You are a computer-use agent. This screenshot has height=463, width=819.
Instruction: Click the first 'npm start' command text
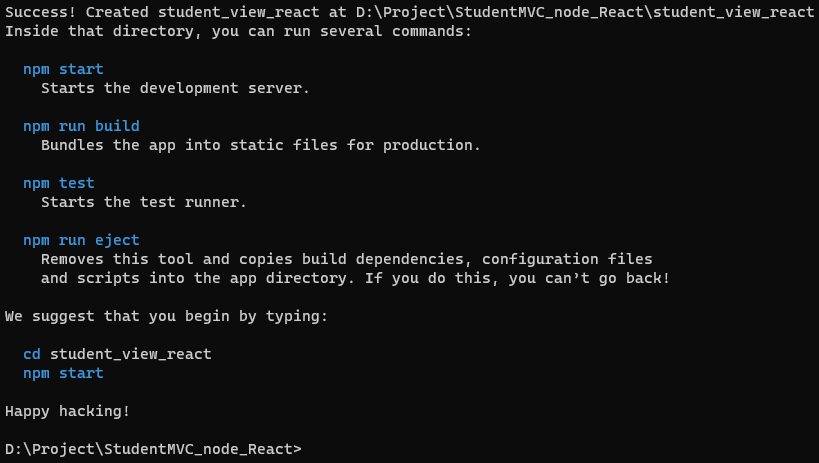pos(63,69)
